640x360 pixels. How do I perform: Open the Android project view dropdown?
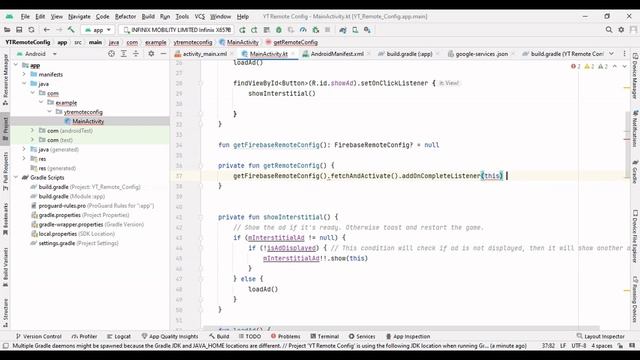tap(36, 54)
